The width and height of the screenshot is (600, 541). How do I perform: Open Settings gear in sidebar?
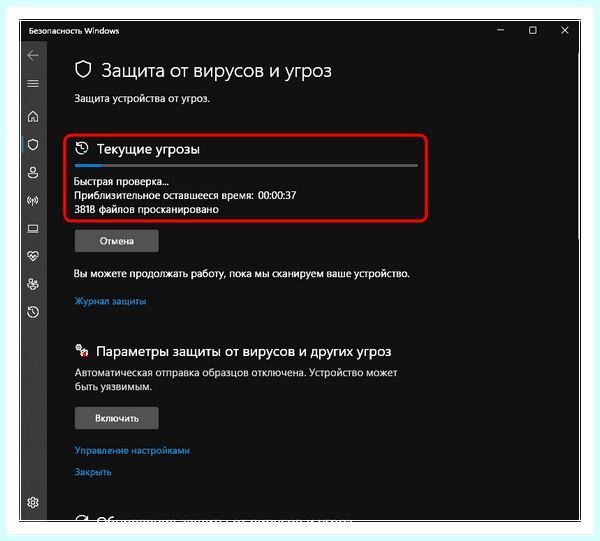(x=33, y=502)
